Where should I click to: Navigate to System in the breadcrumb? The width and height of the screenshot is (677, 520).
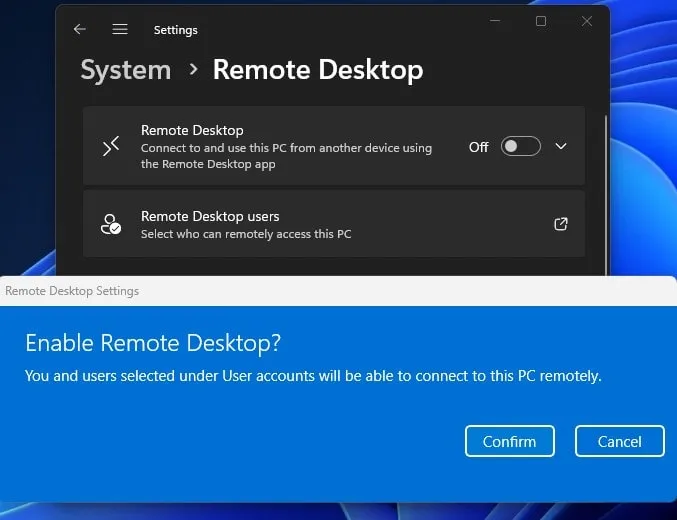(x=126, y=70)
